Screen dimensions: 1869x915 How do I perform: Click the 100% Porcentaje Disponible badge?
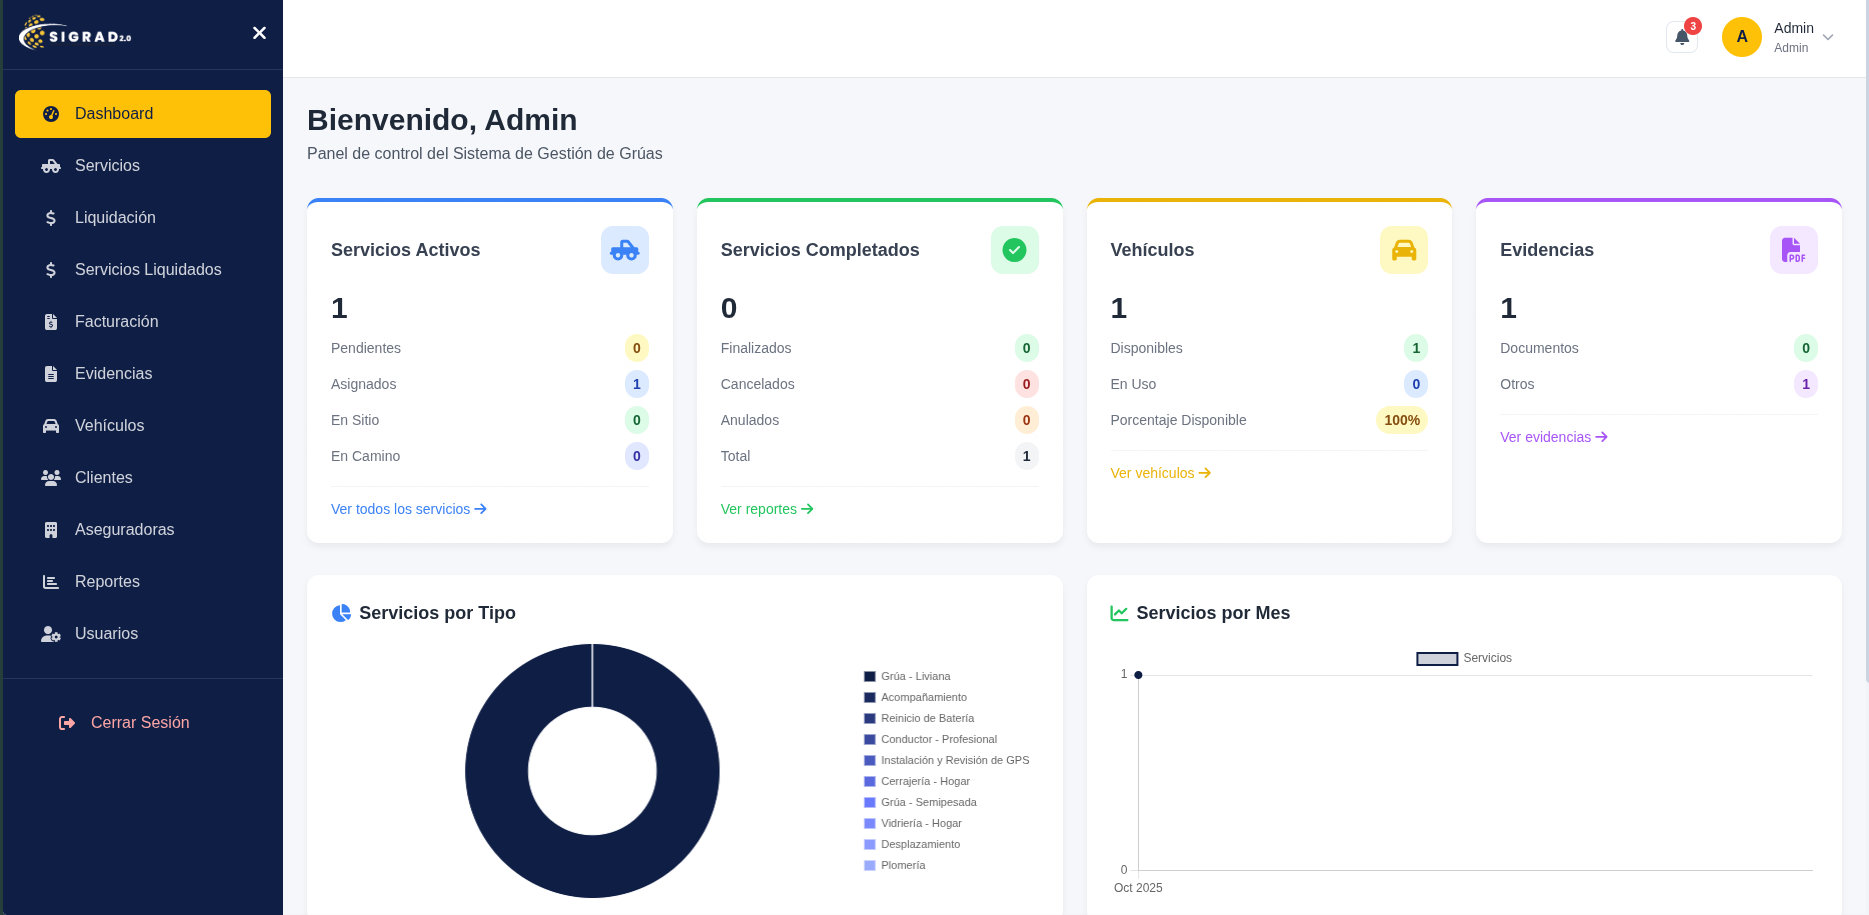coord(1401,420)
